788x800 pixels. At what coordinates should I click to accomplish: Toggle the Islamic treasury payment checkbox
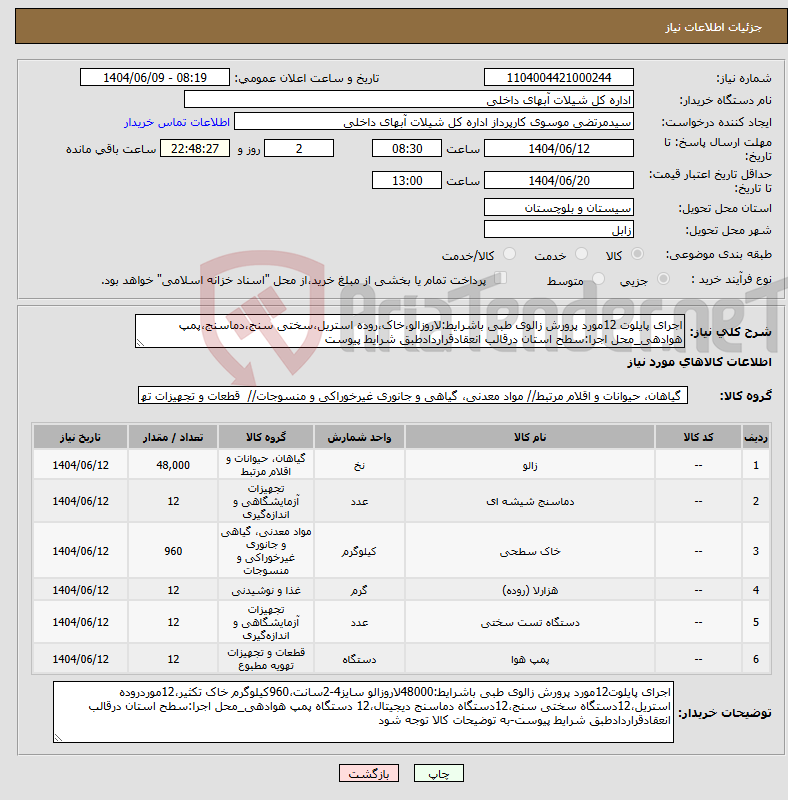pyautogui.click(x=501, y=278)
